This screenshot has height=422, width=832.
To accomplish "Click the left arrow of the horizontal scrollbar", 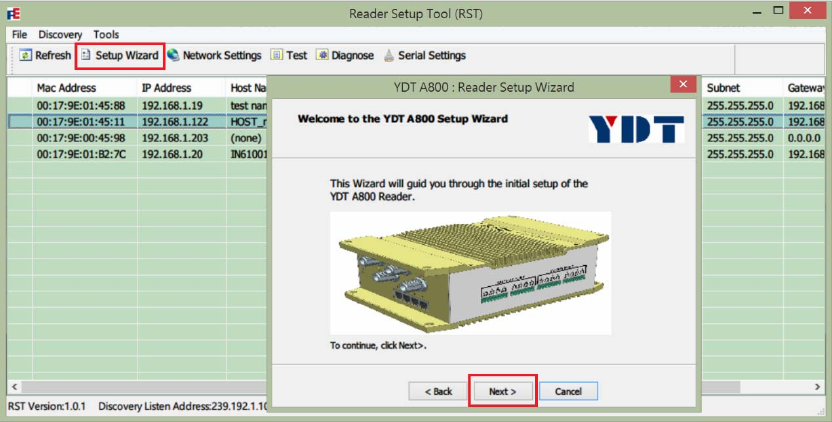I will point(14,387).
